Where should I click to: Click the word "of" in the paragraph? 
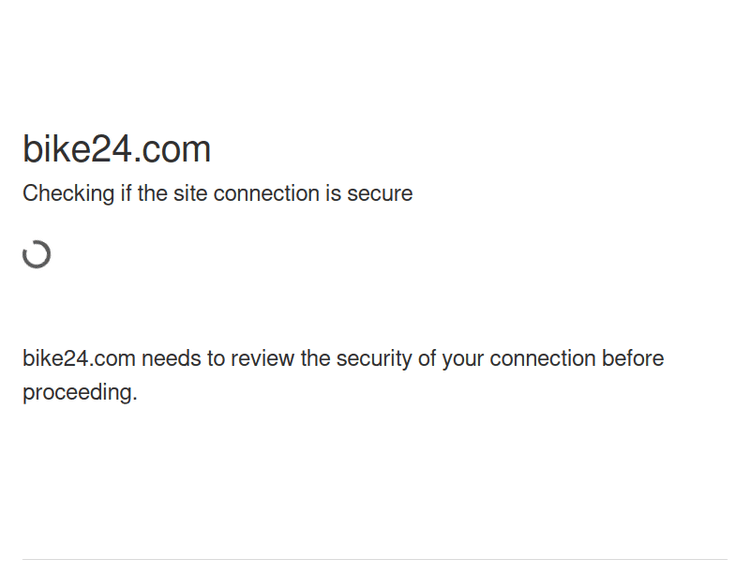coord(426,359)
